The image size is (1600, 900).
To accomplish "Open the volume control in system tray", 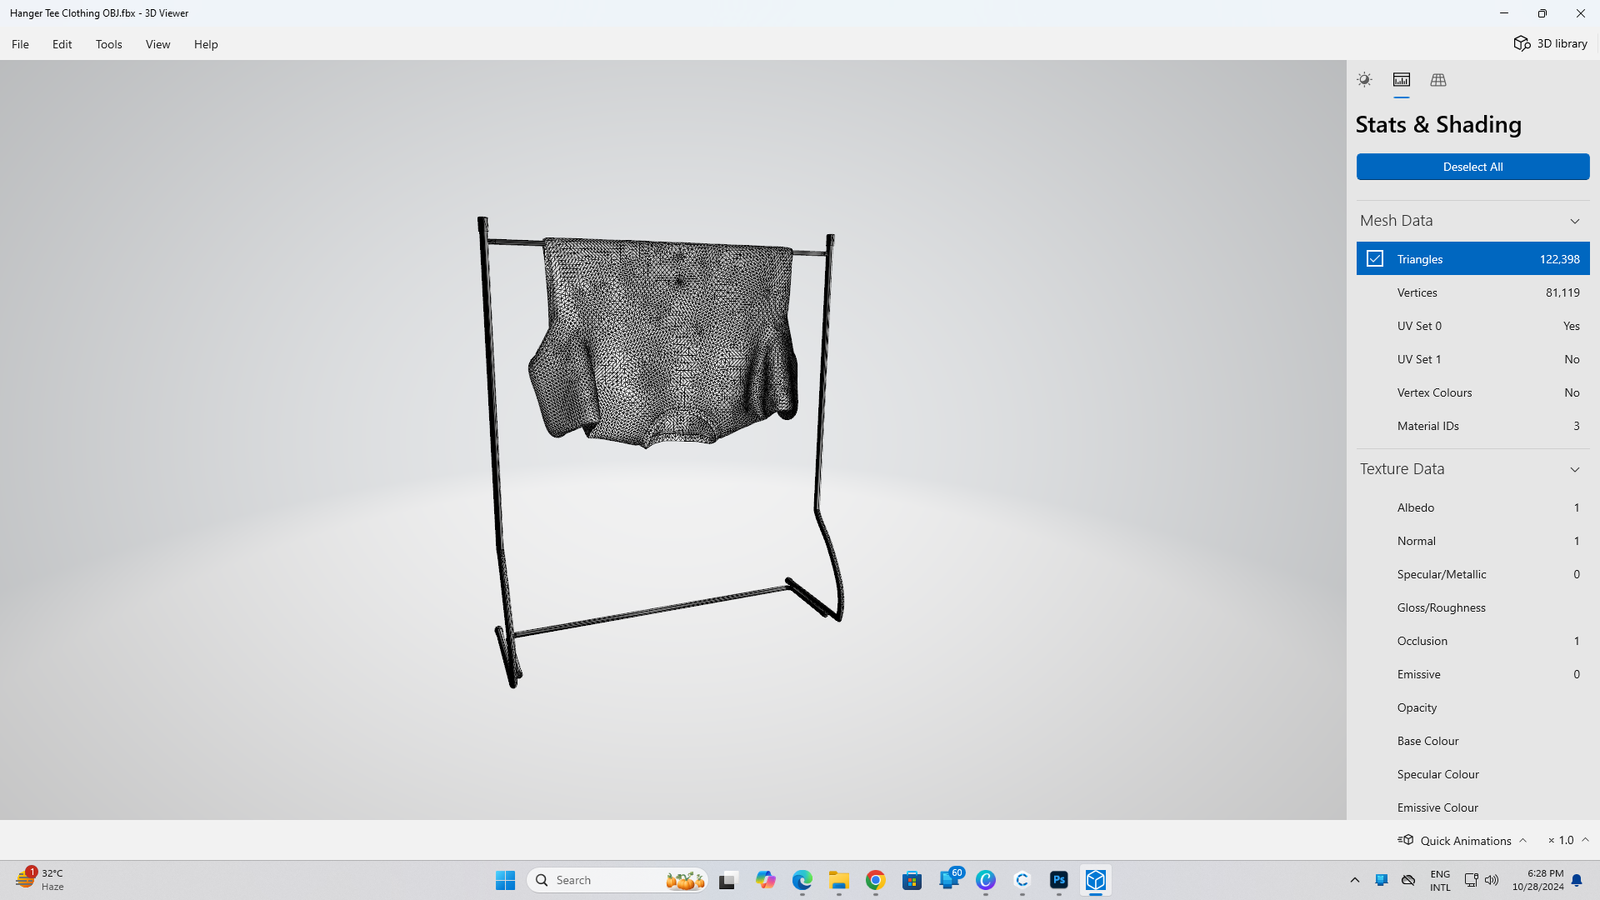I will [x=1492, y=880].
